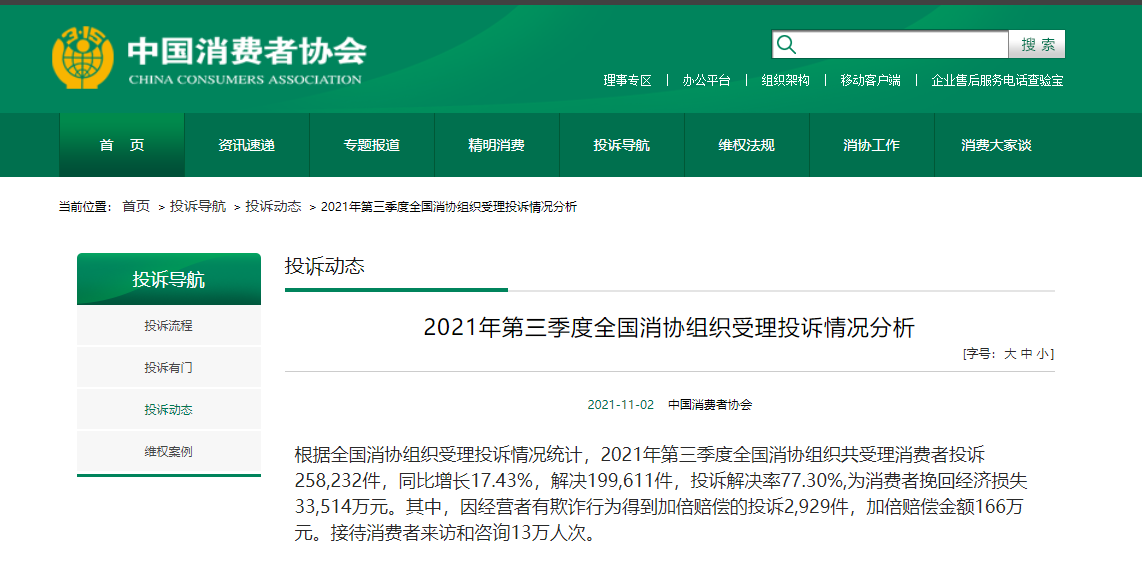The width and height of the screenshot is (1142, 574).
Task: Open the 专题报道 navigation tab
Action: point(371,145)
